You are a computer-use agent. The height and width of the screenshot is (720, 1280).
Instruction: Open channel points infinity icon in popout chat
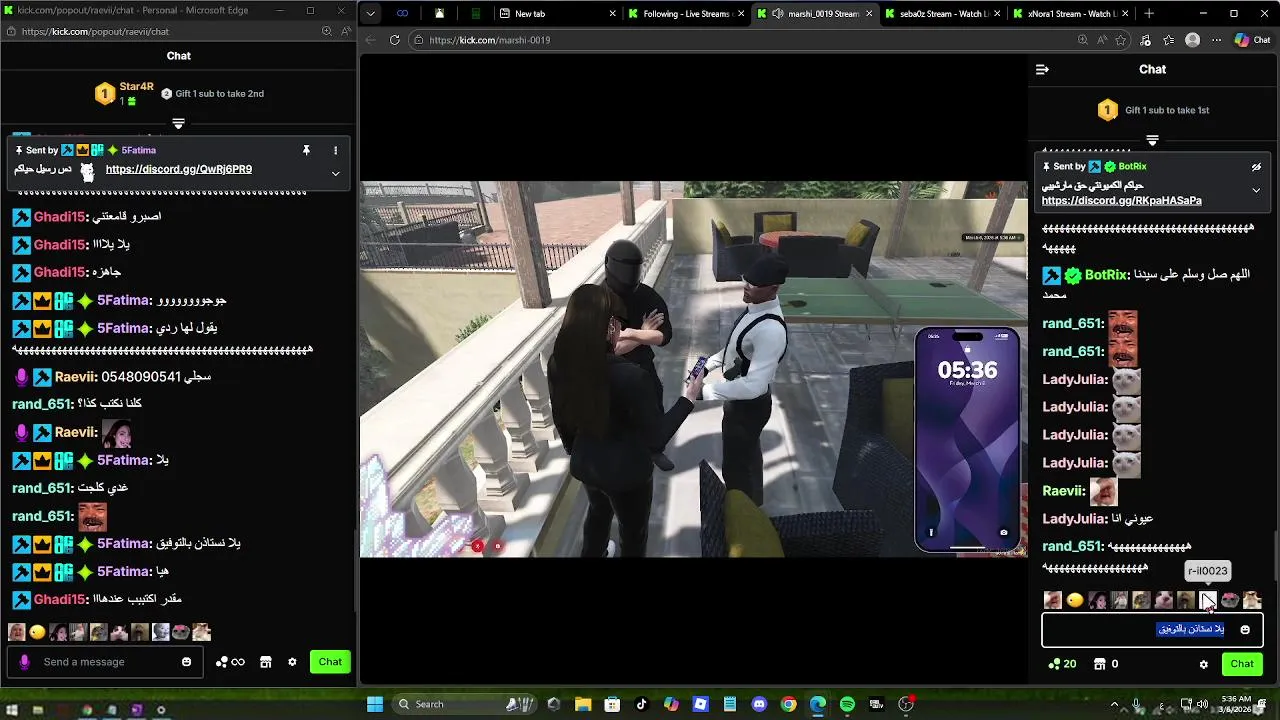coord(230,662)
